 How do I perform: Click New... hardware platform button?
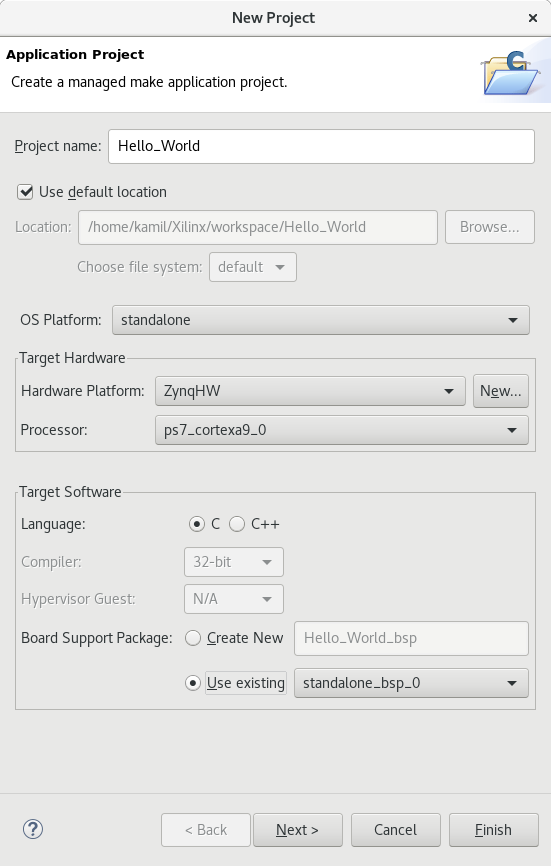tap(501, 391)
